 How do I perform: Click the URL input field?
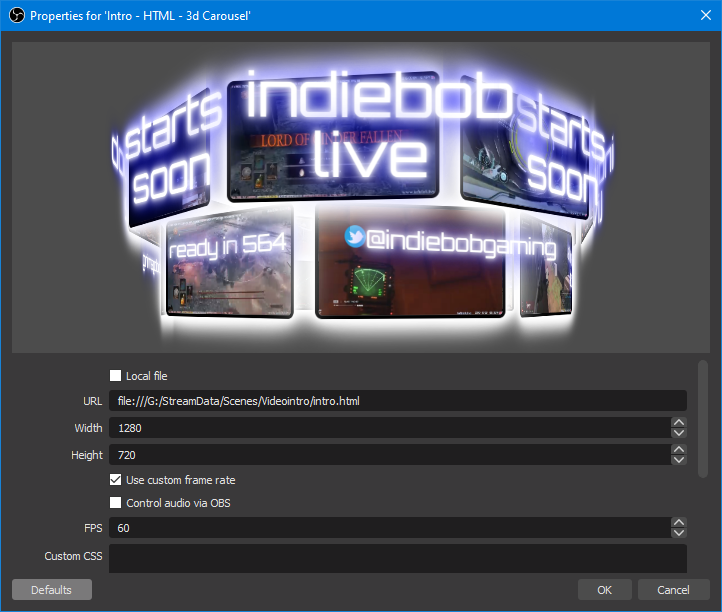click(398, 401)
